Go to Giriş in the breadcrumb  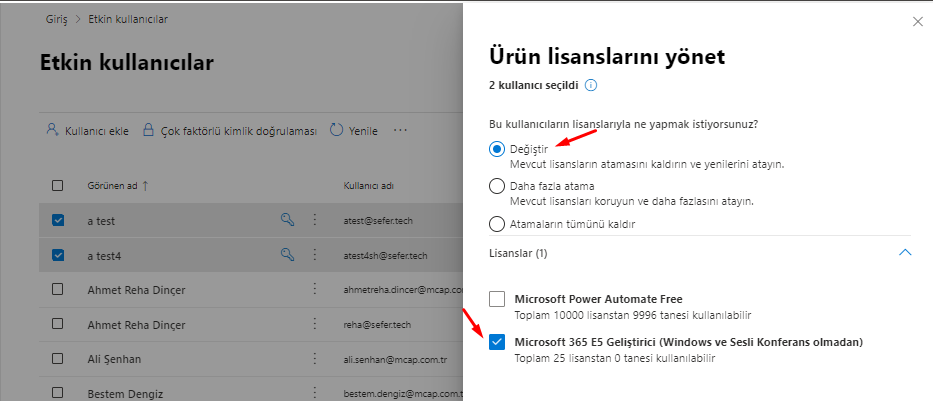(57, 19)
